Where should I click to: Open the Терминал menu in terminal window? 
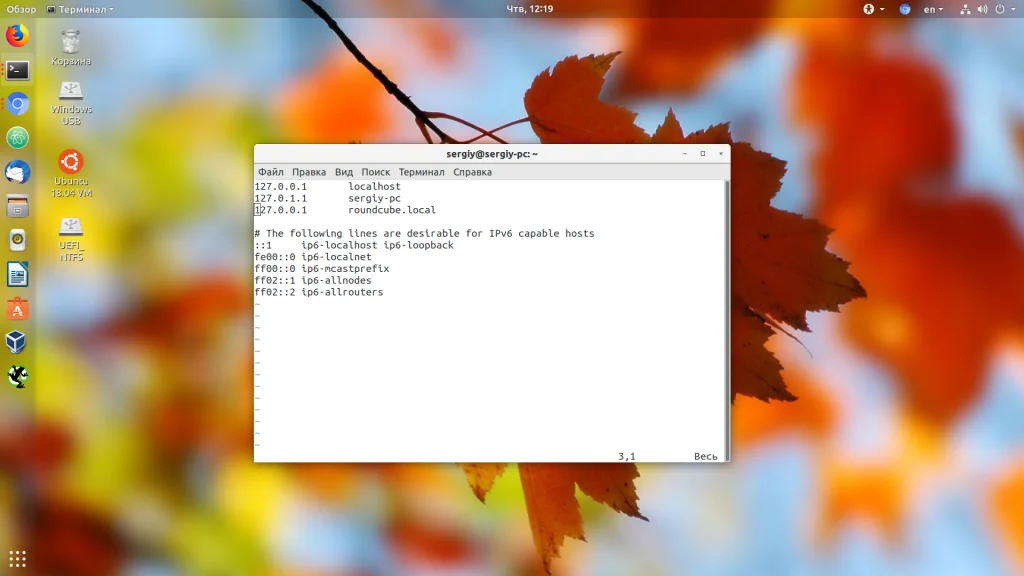coord(421,172)
